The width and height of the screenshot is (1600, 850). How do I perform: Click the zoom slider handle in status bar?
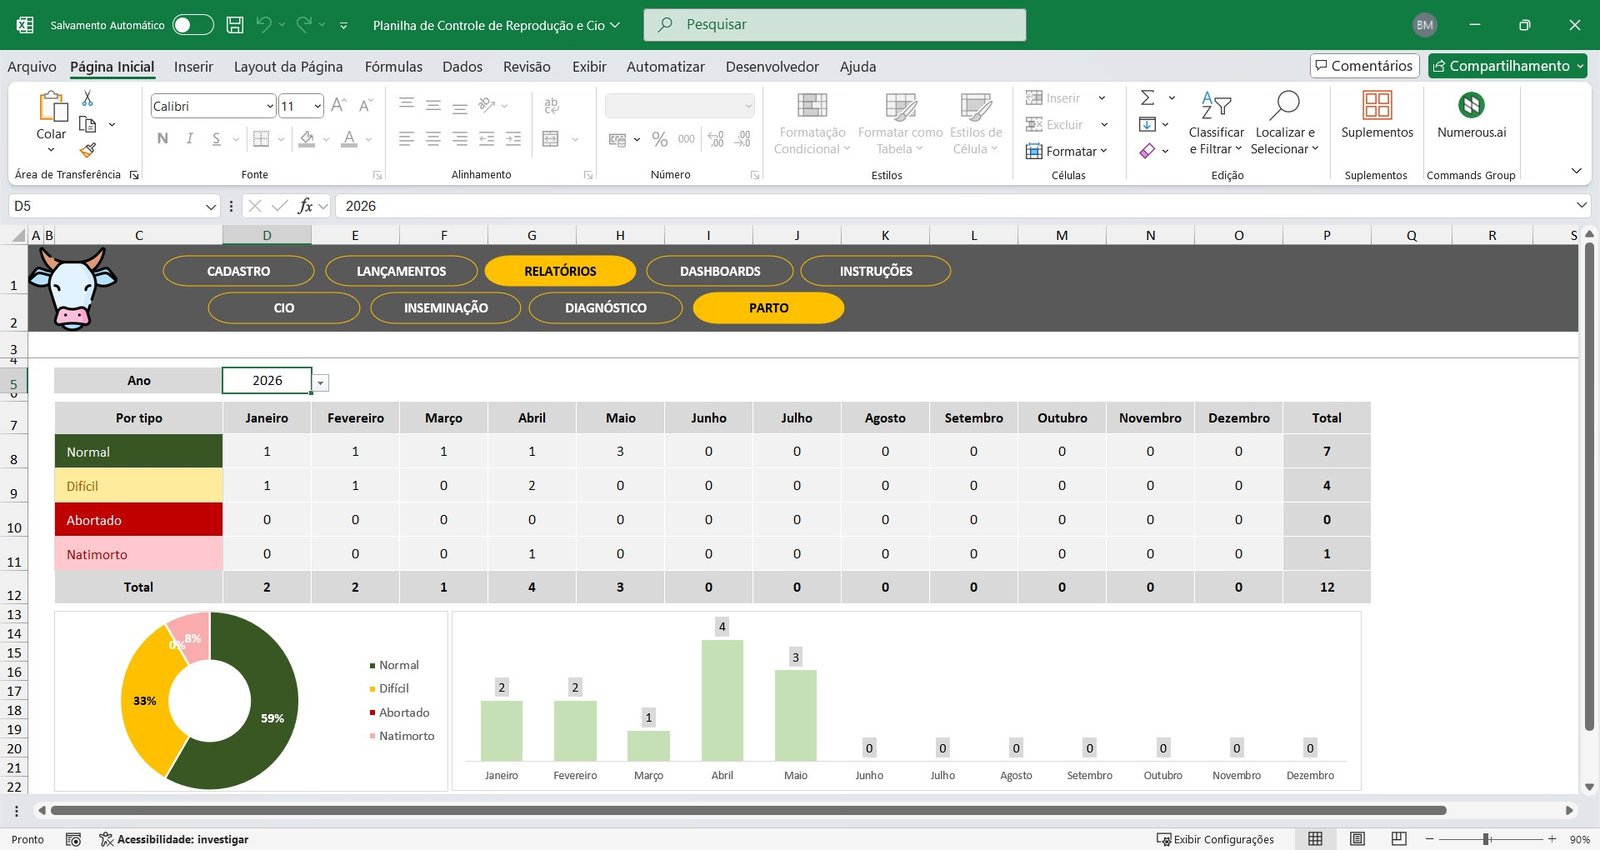(x=1487, y=839)
